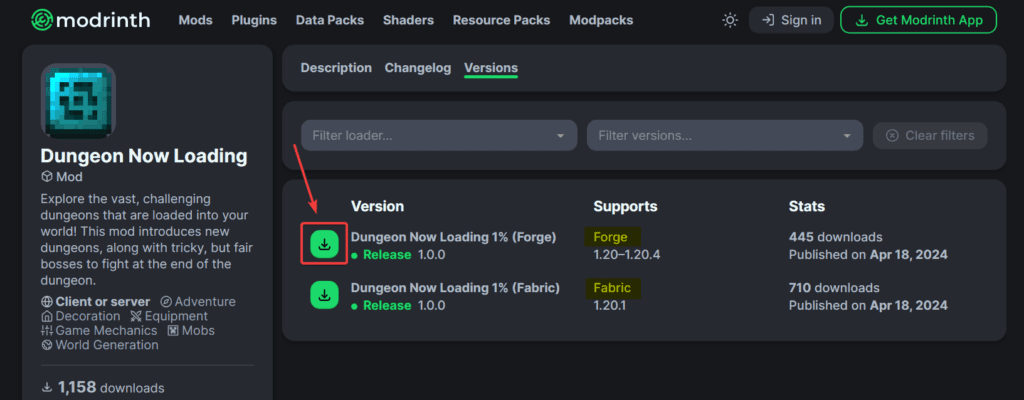Open the Shaders section
This screenshot has height=400, width=1024.
tap(408, 20)
